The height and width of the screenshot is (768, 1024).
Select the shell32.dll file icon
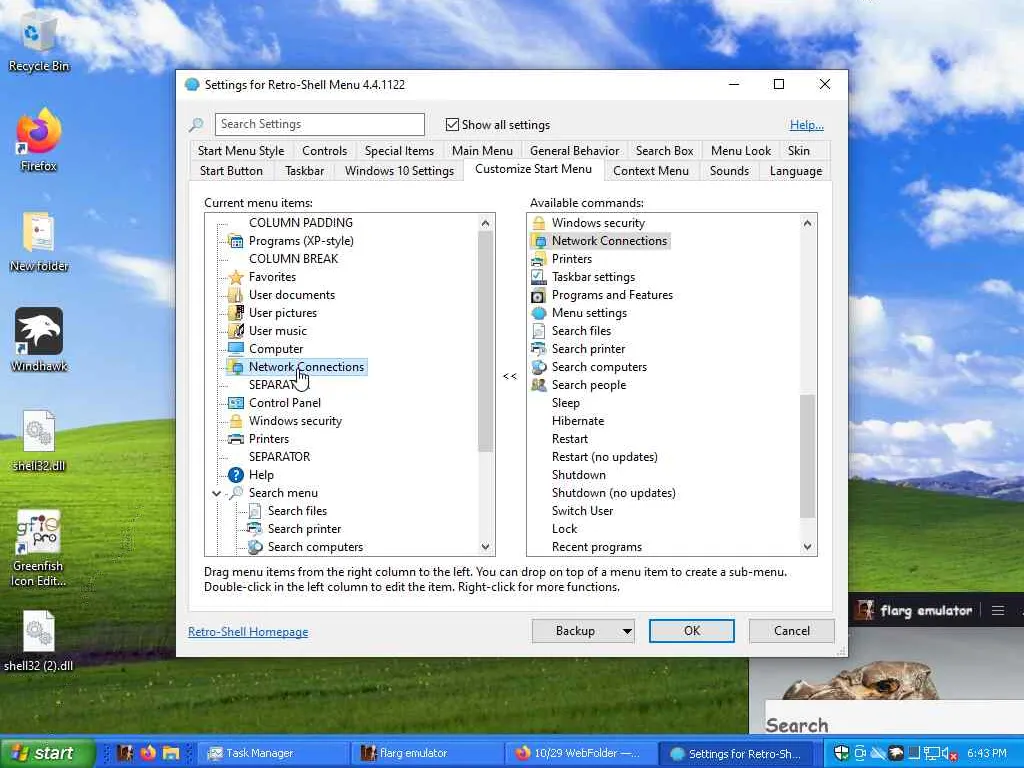[39, 440]
